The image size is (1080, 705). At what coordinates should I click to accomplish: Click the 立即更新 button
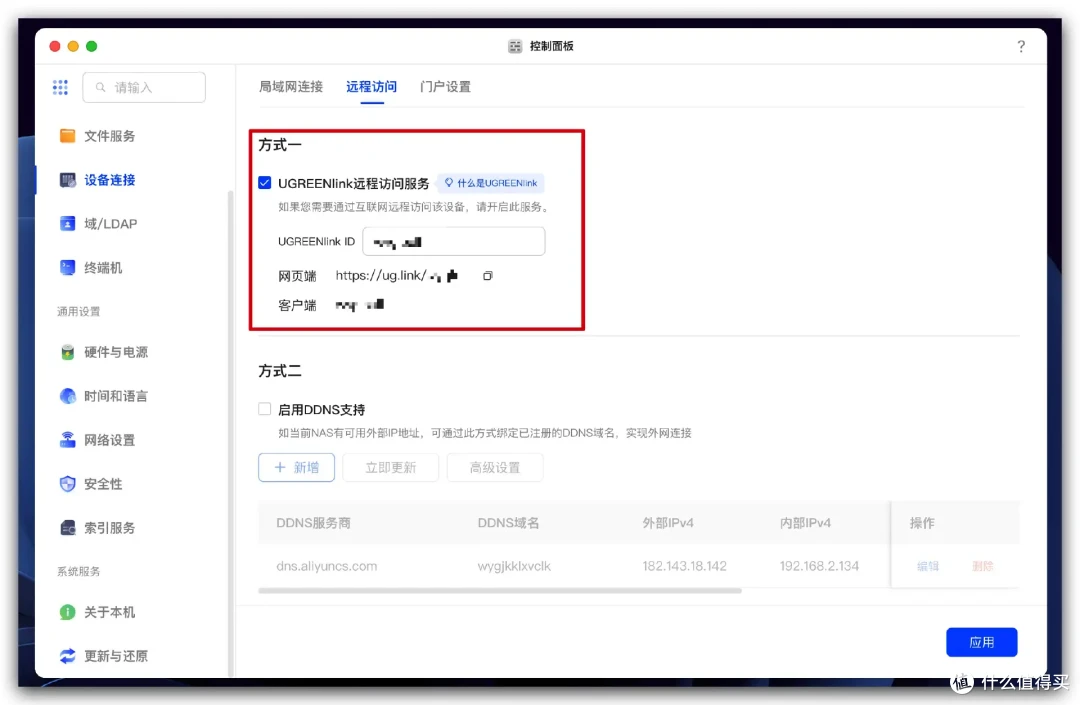pyautogui.click(x=391, y=467)
